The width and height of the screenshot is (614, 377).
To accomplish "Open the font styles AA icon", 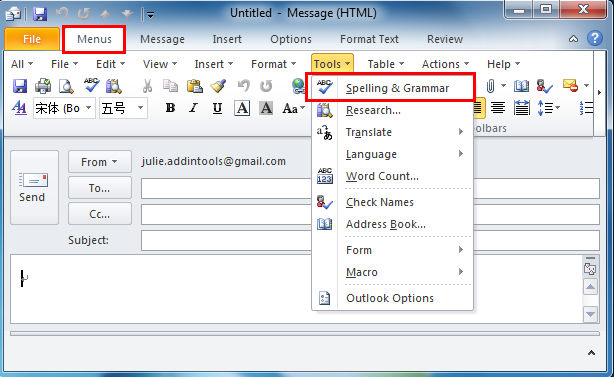I will pos(19,108).
